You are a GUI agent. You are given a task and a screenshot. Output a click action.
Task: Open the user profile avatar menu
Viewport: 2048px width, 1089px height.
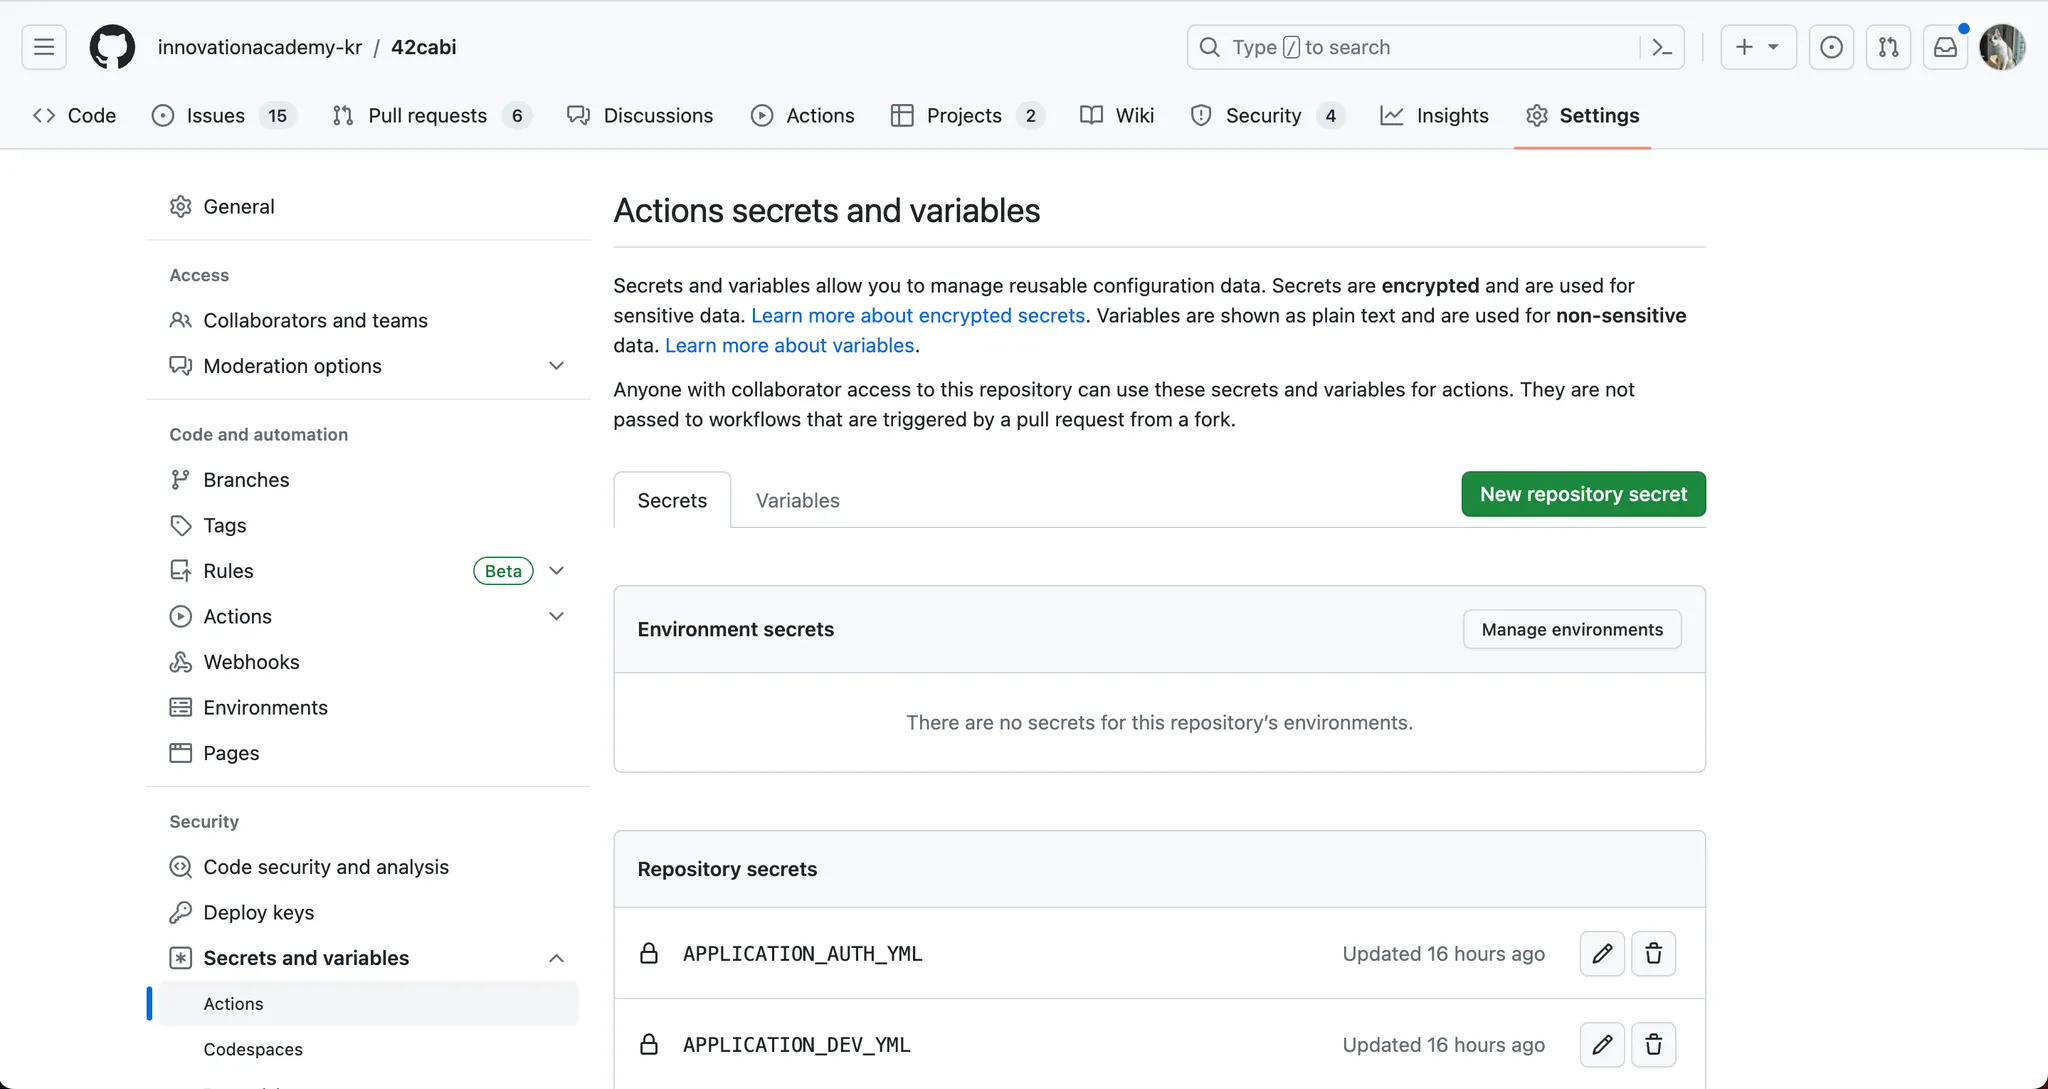click(x=2002, y=47)
